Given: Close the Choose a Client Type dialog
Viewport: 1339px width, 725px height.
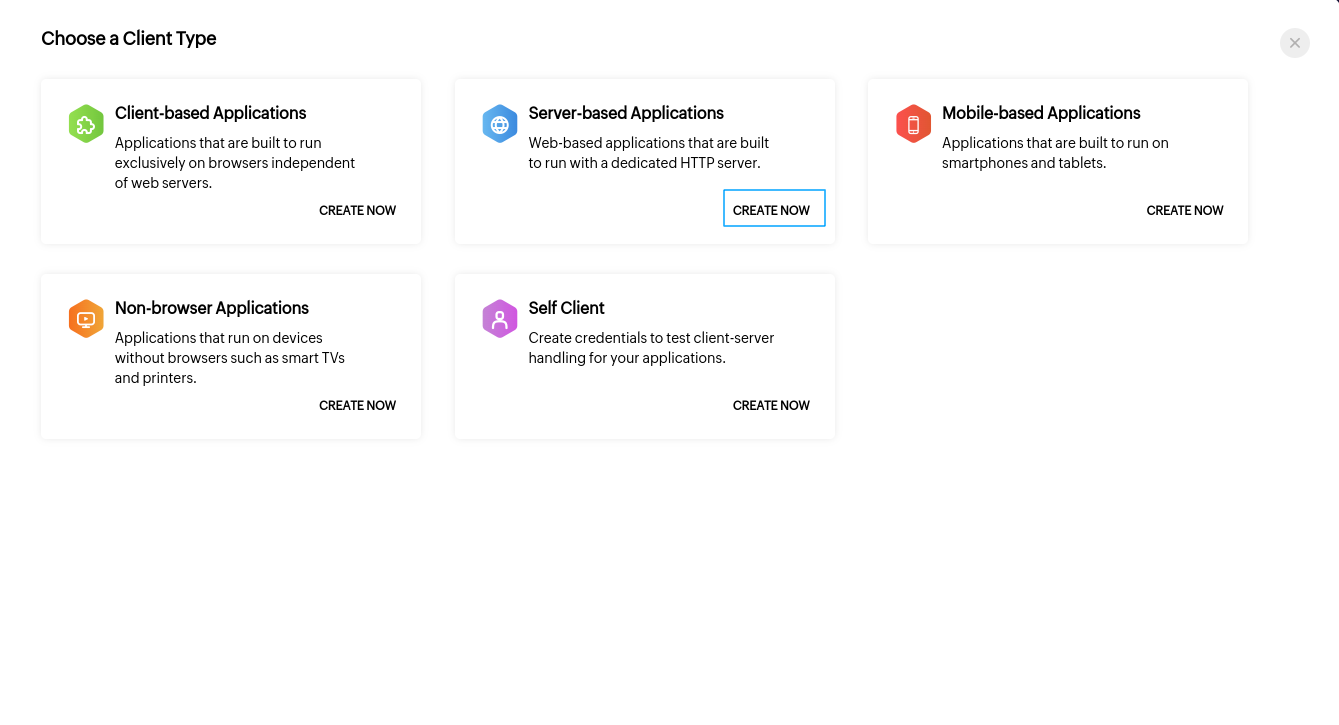Looking at the screenshot, I should (1295, 43).
